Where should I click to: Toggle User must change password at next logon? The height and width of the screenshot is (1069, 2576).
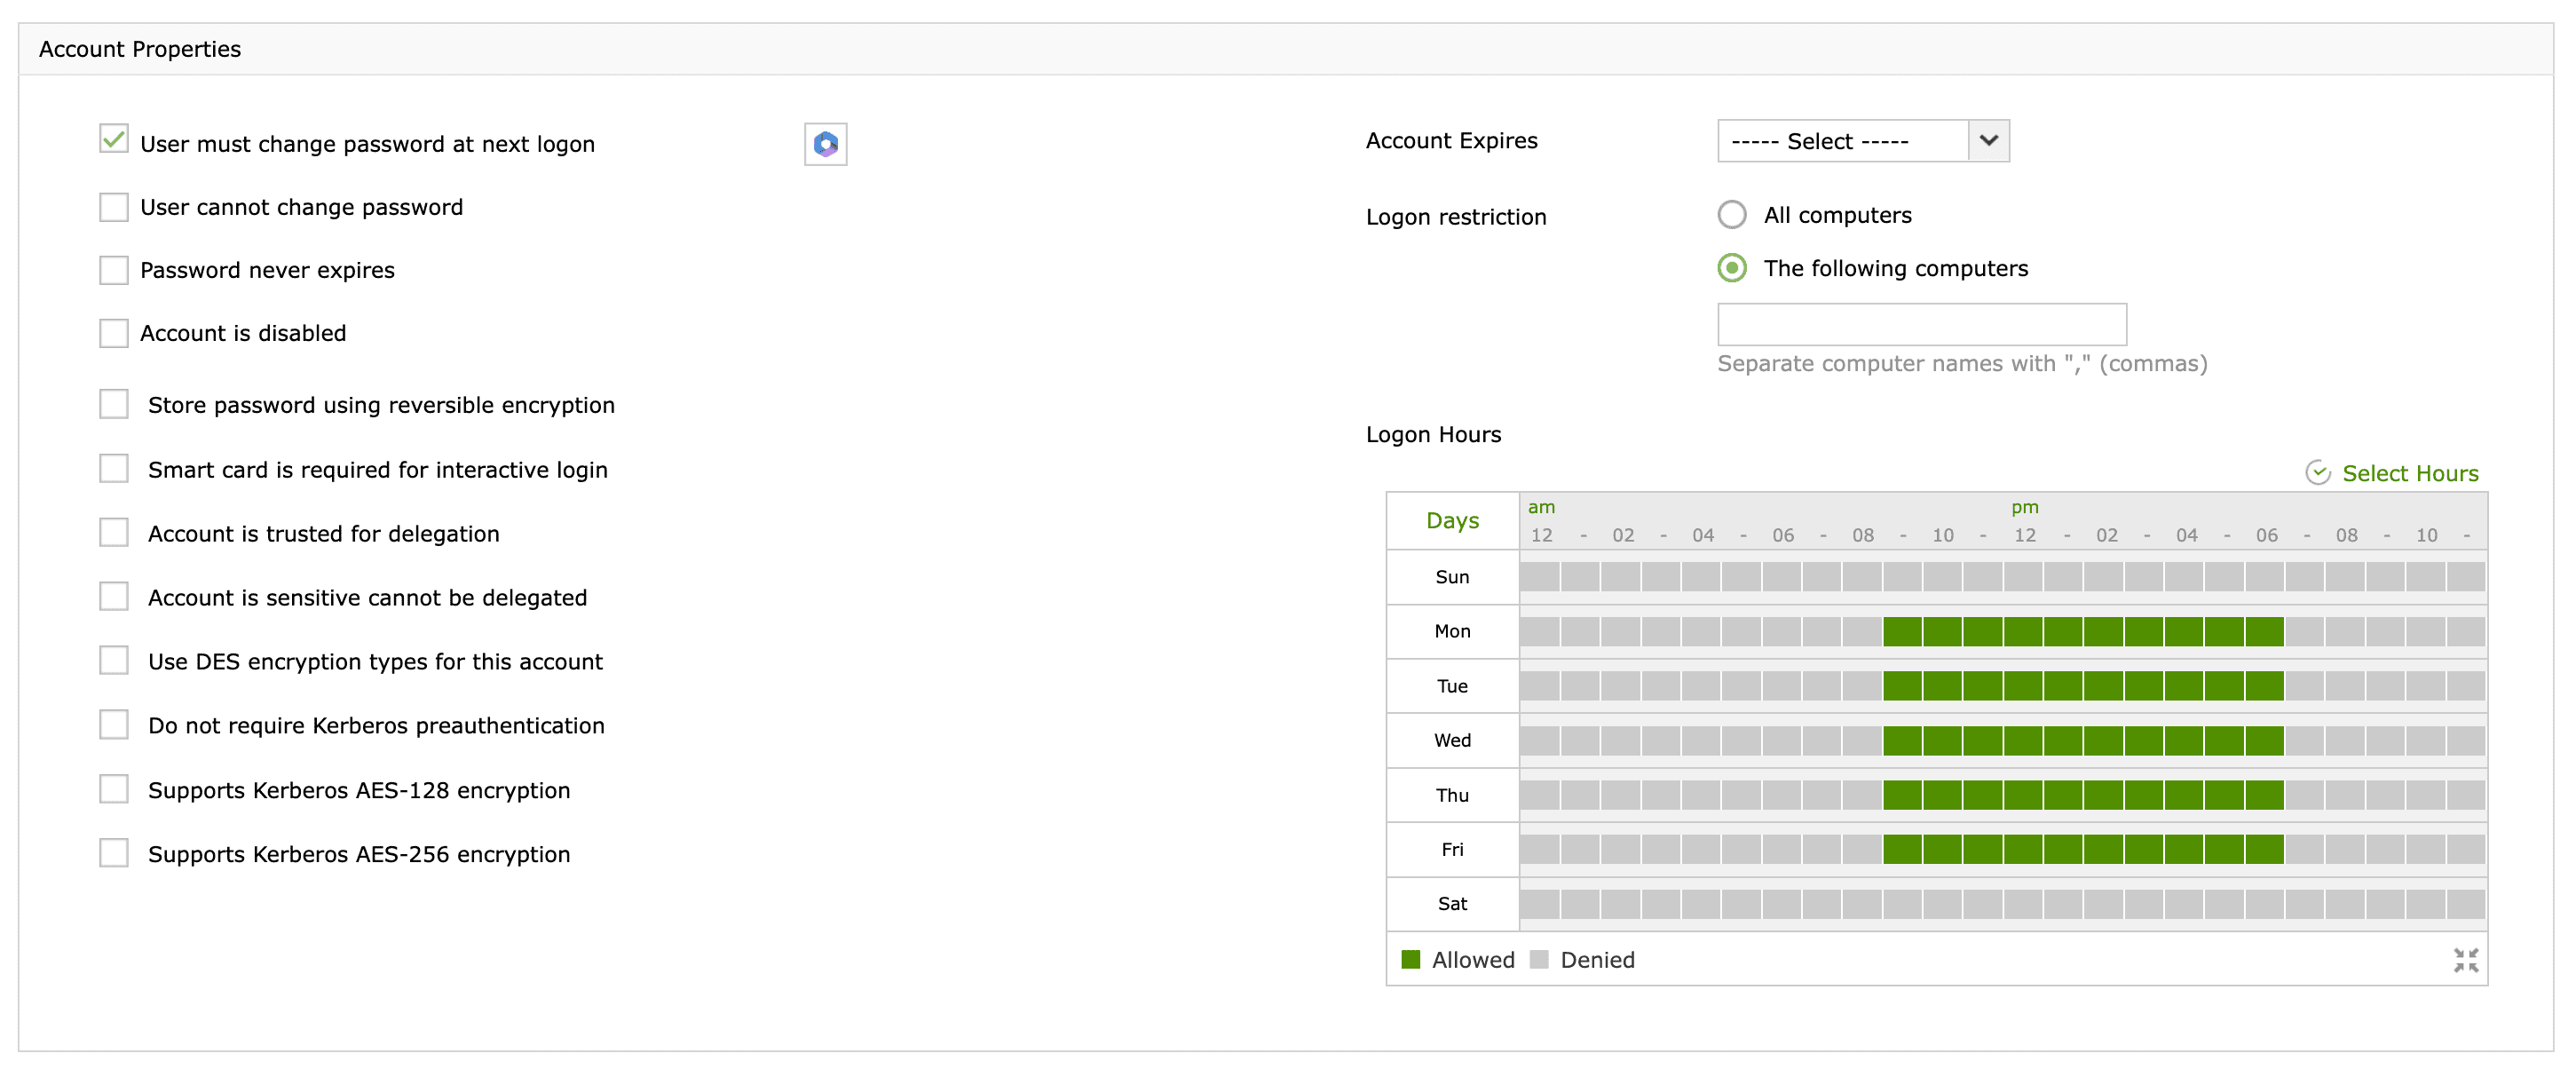(114, 139)
